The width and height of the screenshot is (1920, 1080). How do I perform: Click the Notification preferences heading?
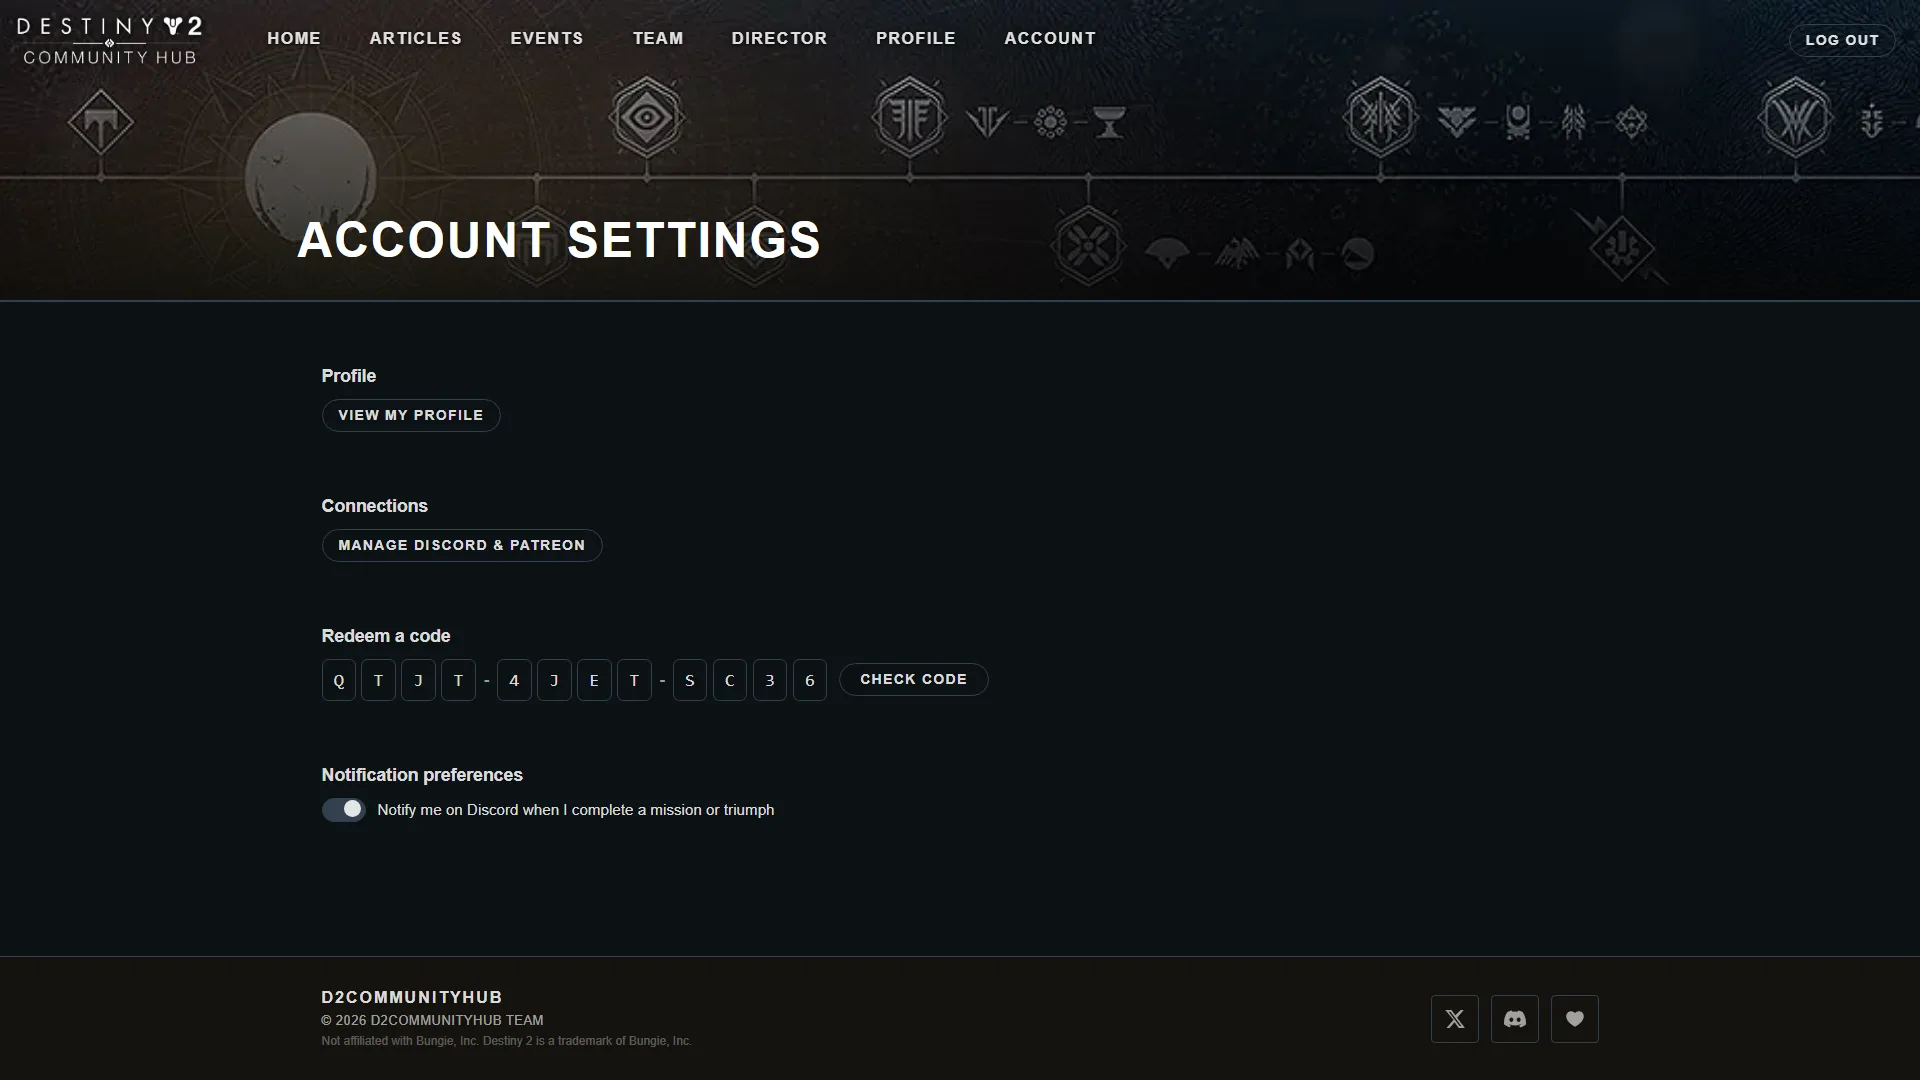pos(422,775)
